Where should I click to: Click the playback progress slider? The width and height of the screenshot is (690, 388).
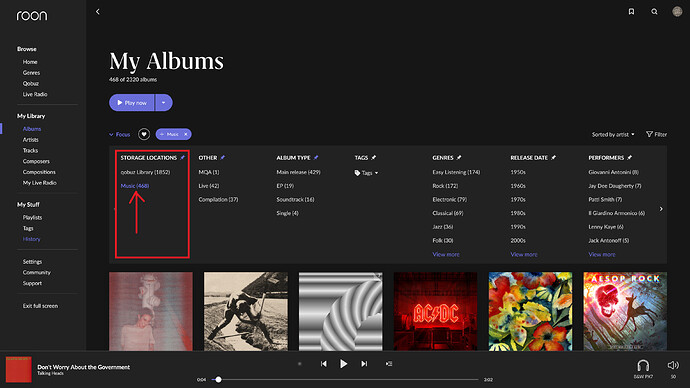pos(345,379)
